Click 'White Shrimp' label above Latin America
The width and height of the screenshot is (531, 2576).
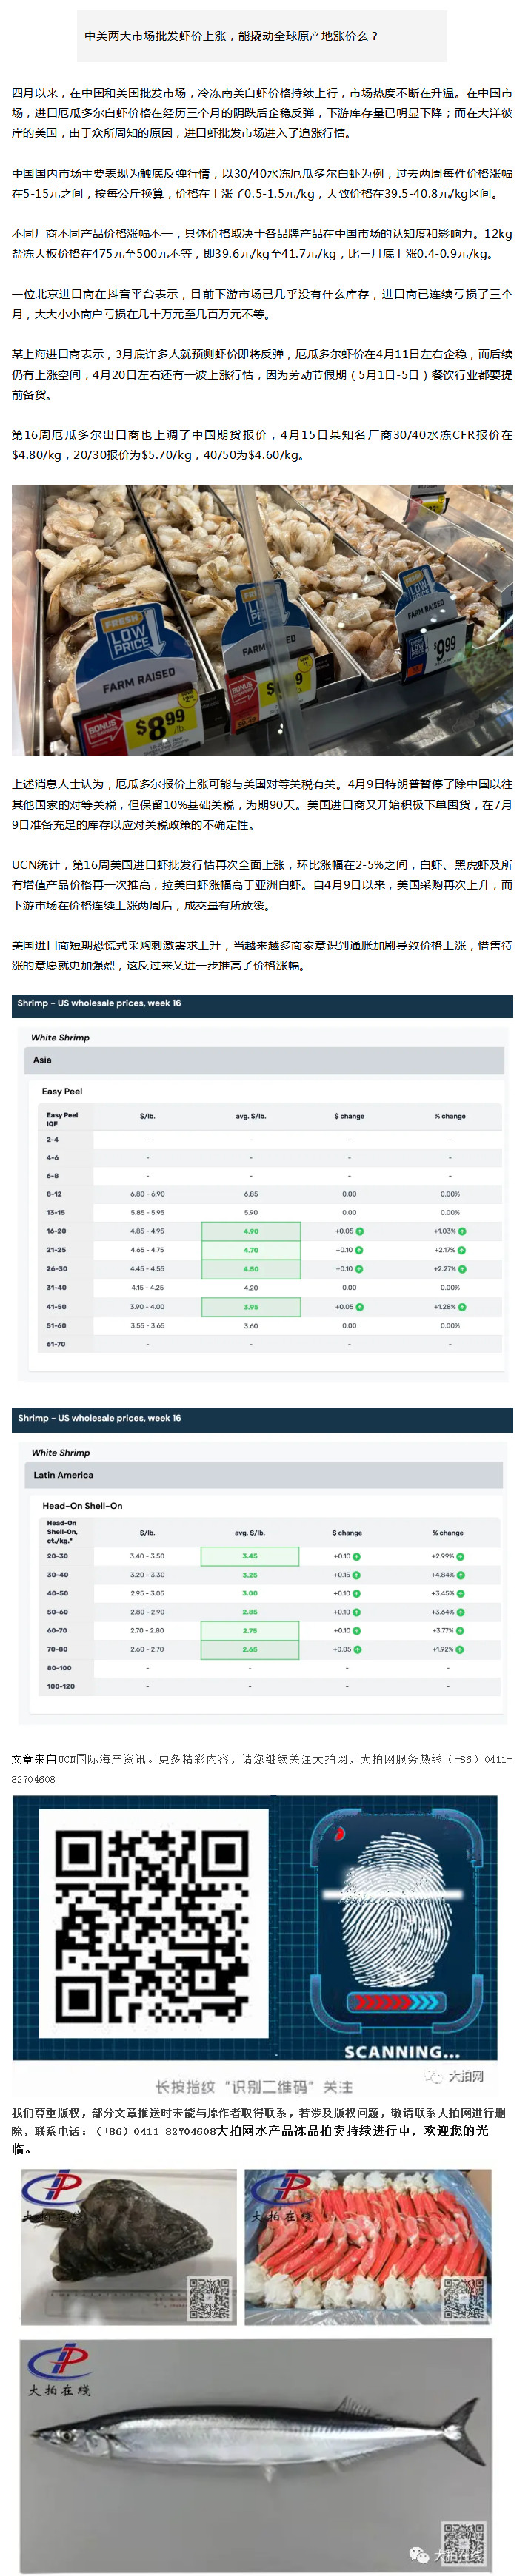60,1452
